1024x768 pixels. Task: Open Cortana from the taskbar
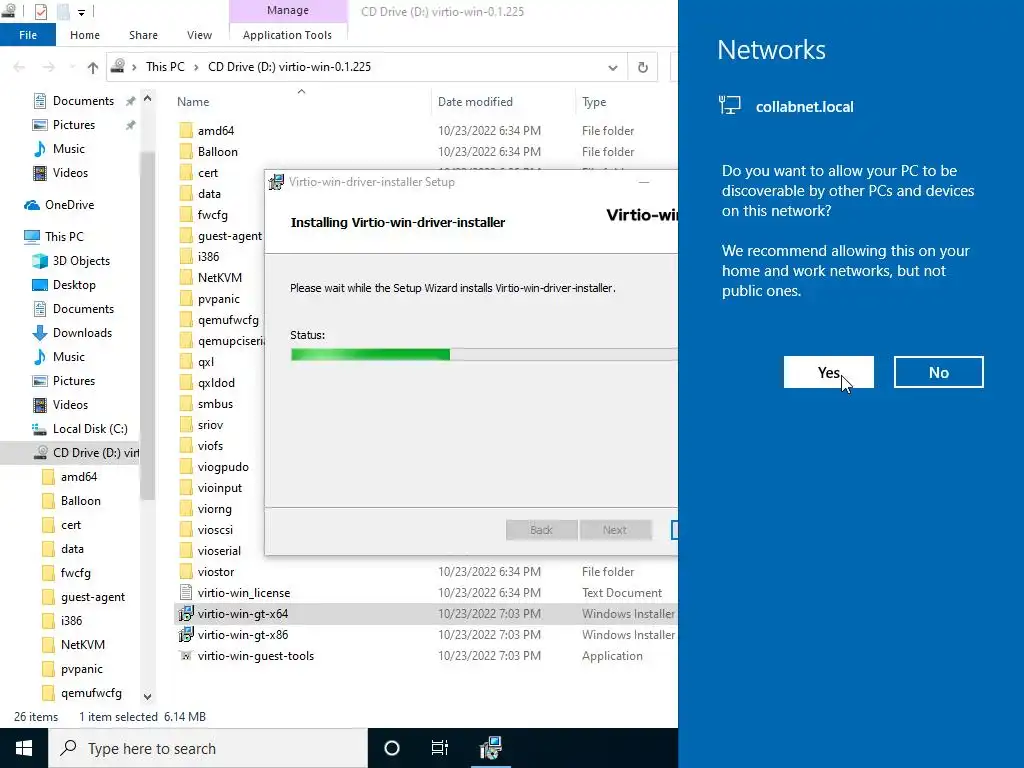tap(392, 748)
